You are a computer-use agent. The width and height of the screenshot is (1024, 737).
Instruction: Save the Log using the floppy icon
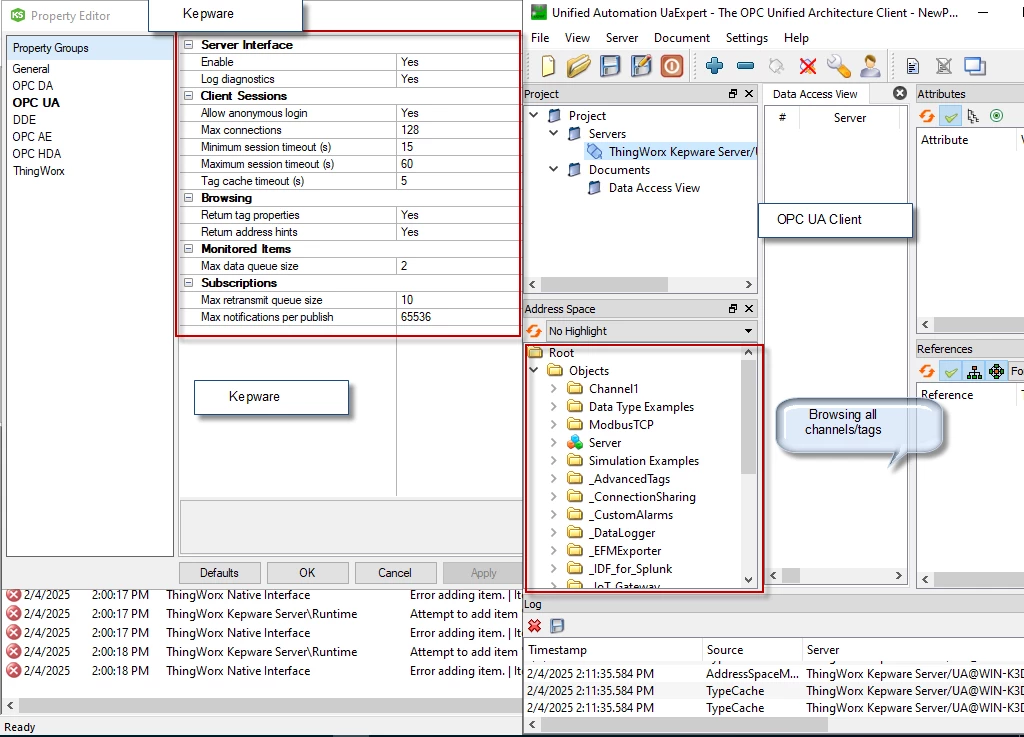[x=557, y=626]
